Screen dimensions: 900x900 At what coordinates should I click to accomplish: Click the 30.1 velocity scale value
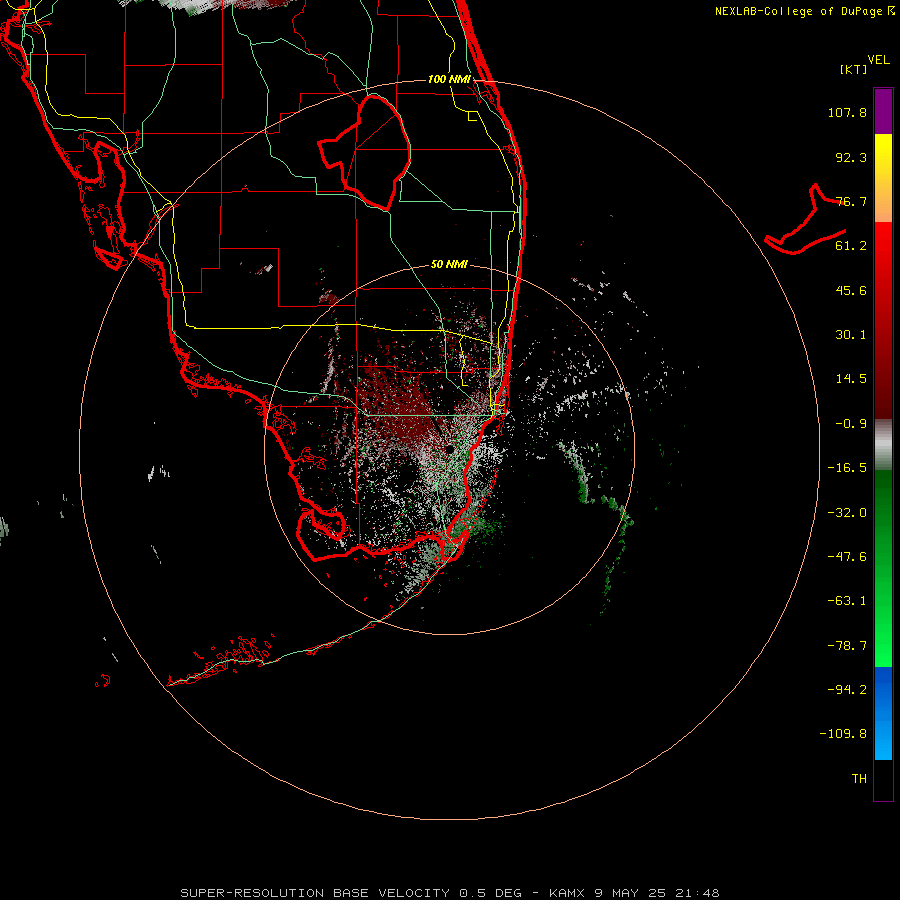pos(851,335)
